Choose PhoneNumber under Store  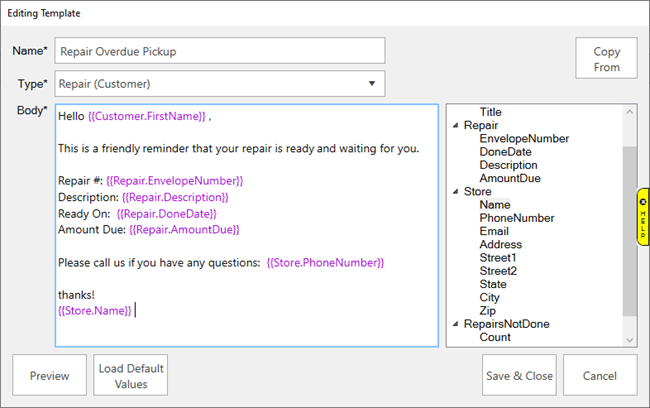517,218
